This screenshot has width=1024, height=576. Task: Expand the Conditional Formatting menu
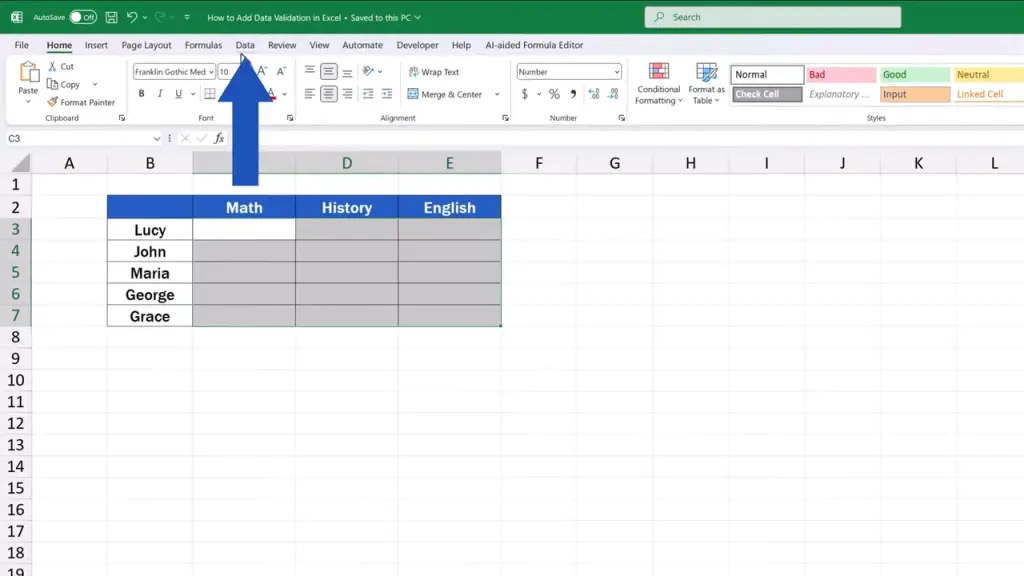[659, 85]
